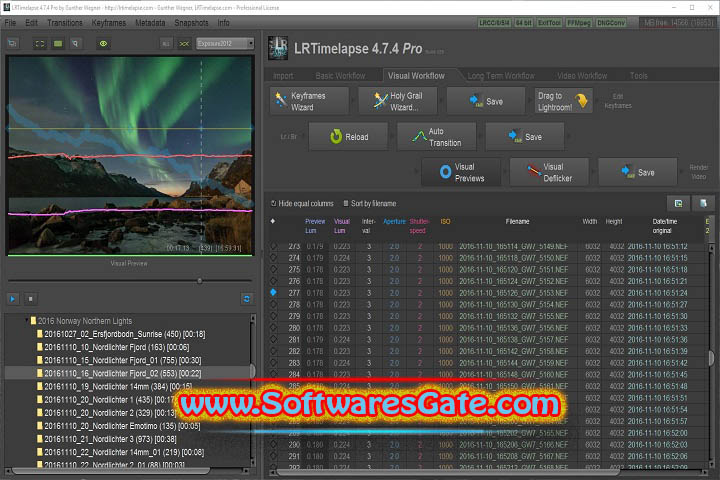Open the Keyframes menu

[x=108, y=23]
